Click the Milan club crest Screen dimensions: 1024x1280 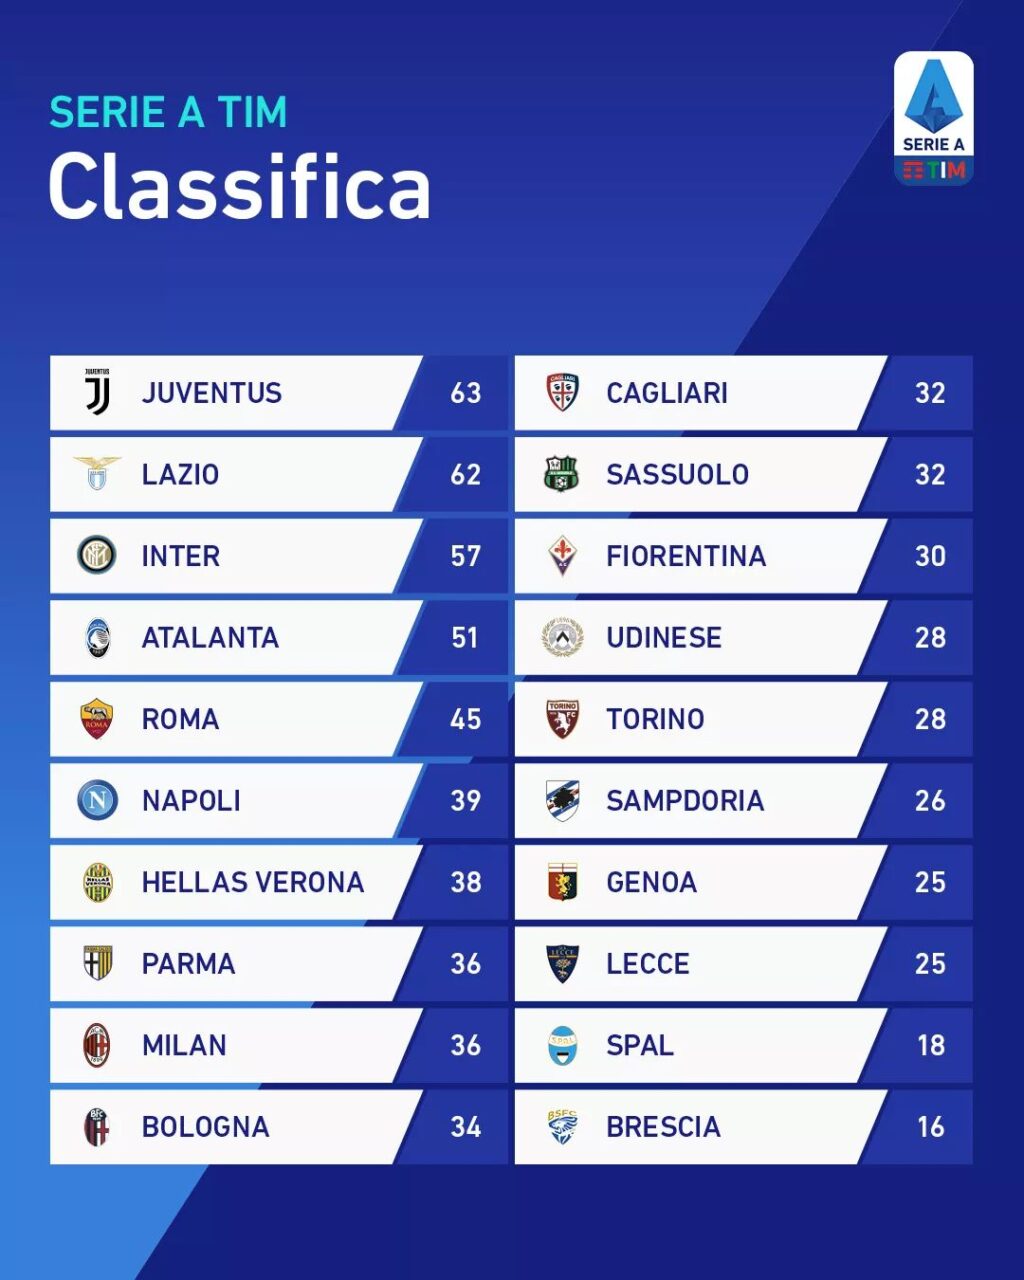tap(97, 1045)
